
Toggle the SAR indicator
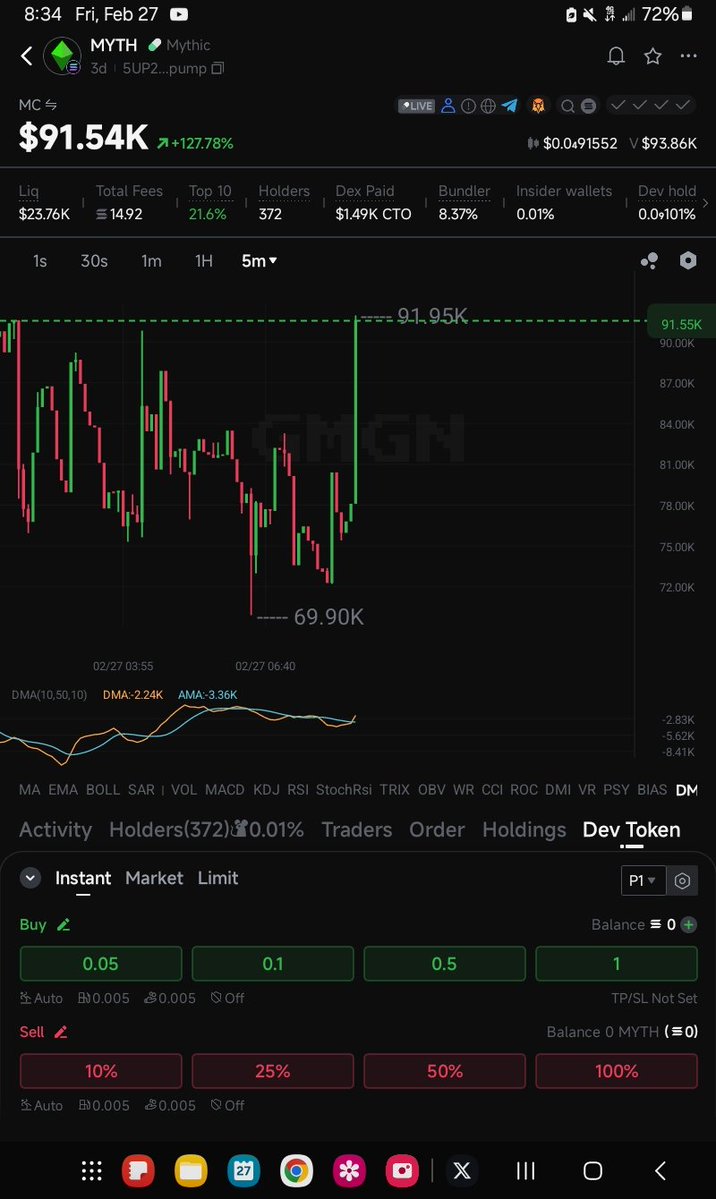(142, 790)
